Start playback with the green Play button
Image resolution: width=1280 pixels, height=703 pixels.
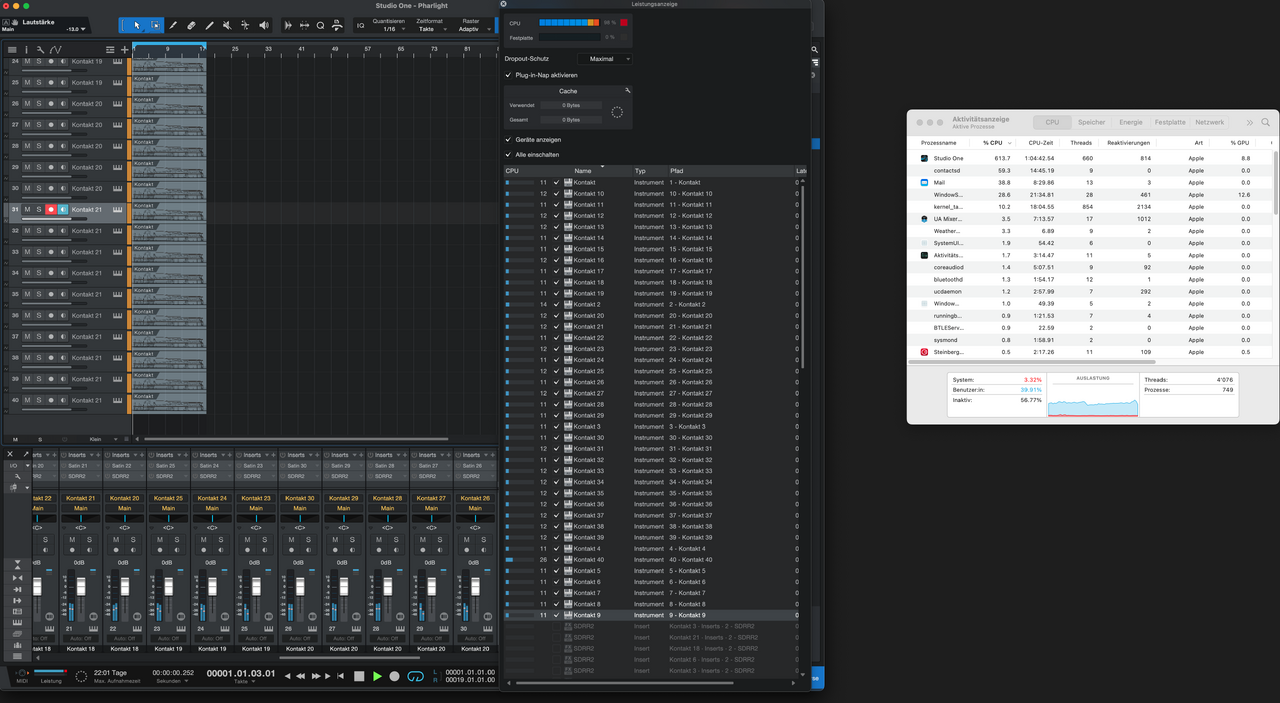(x=377, y=676)
